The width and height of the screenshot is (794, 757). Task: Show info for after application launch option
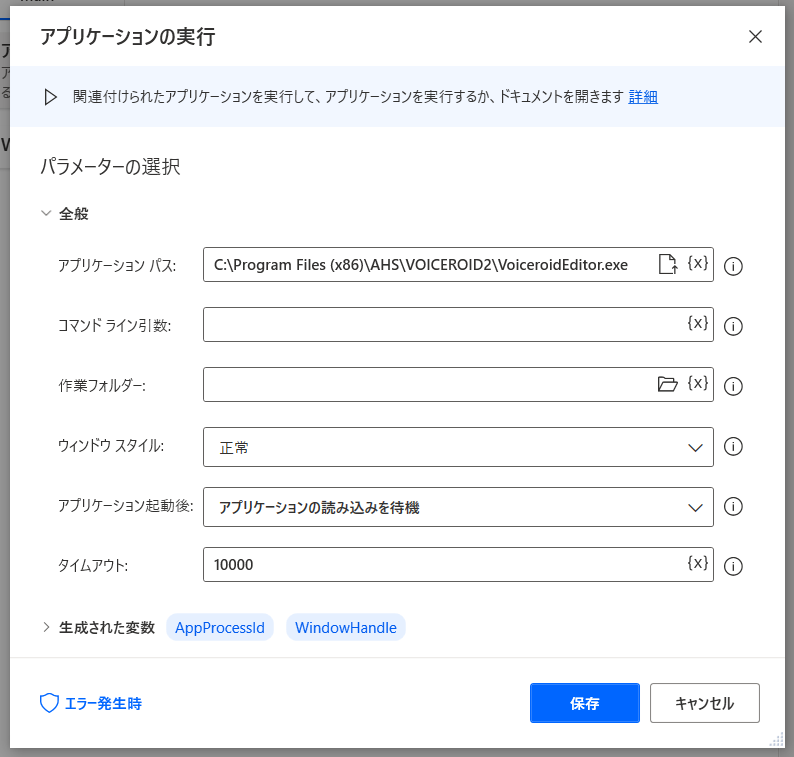[733, 506]
